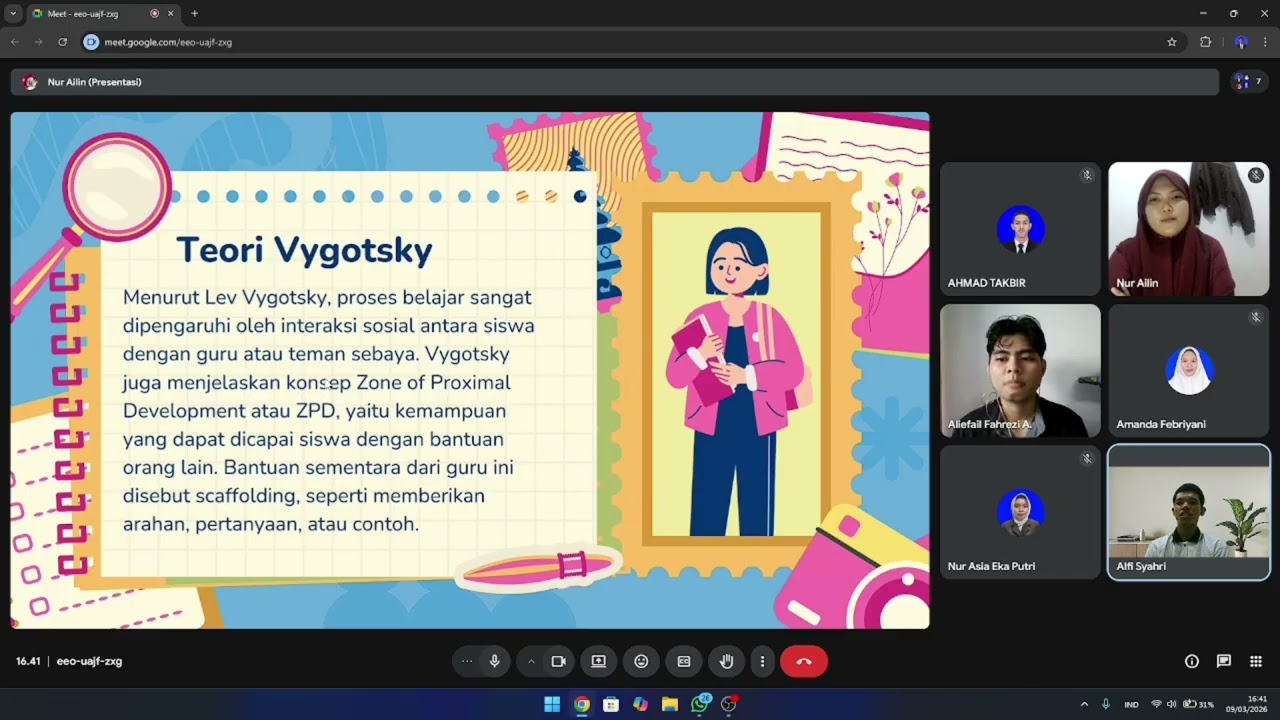1280x720 pixels.
Task: Open Copilot from the taskbar
Action: [640, 704]
